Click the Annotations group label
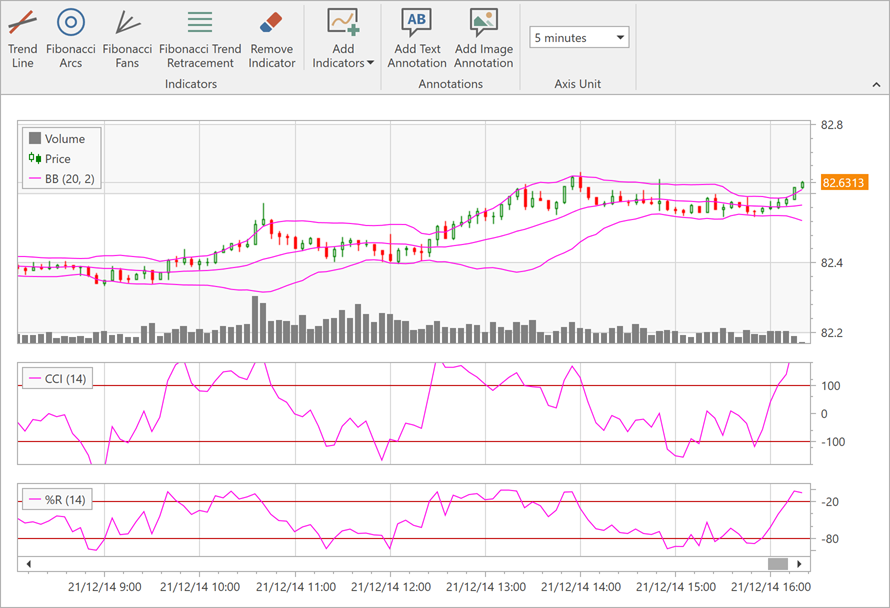 pyautogui.click(x=451, y=84)
